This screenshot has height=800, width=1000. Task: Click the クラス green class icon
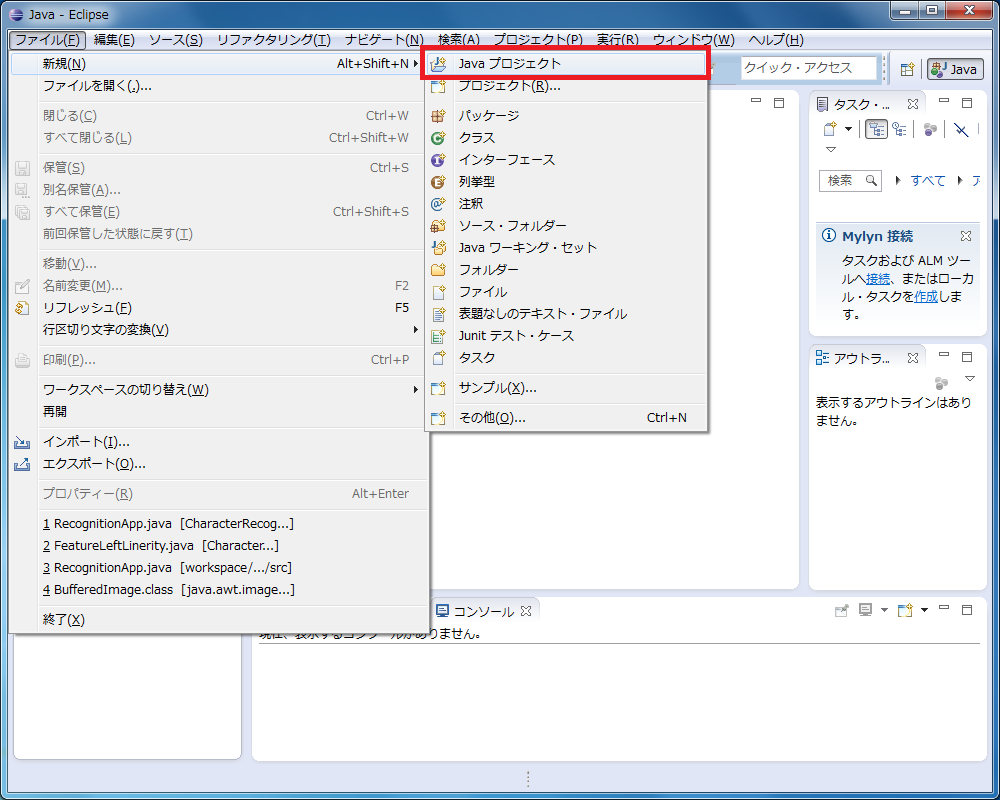(438, 138)
